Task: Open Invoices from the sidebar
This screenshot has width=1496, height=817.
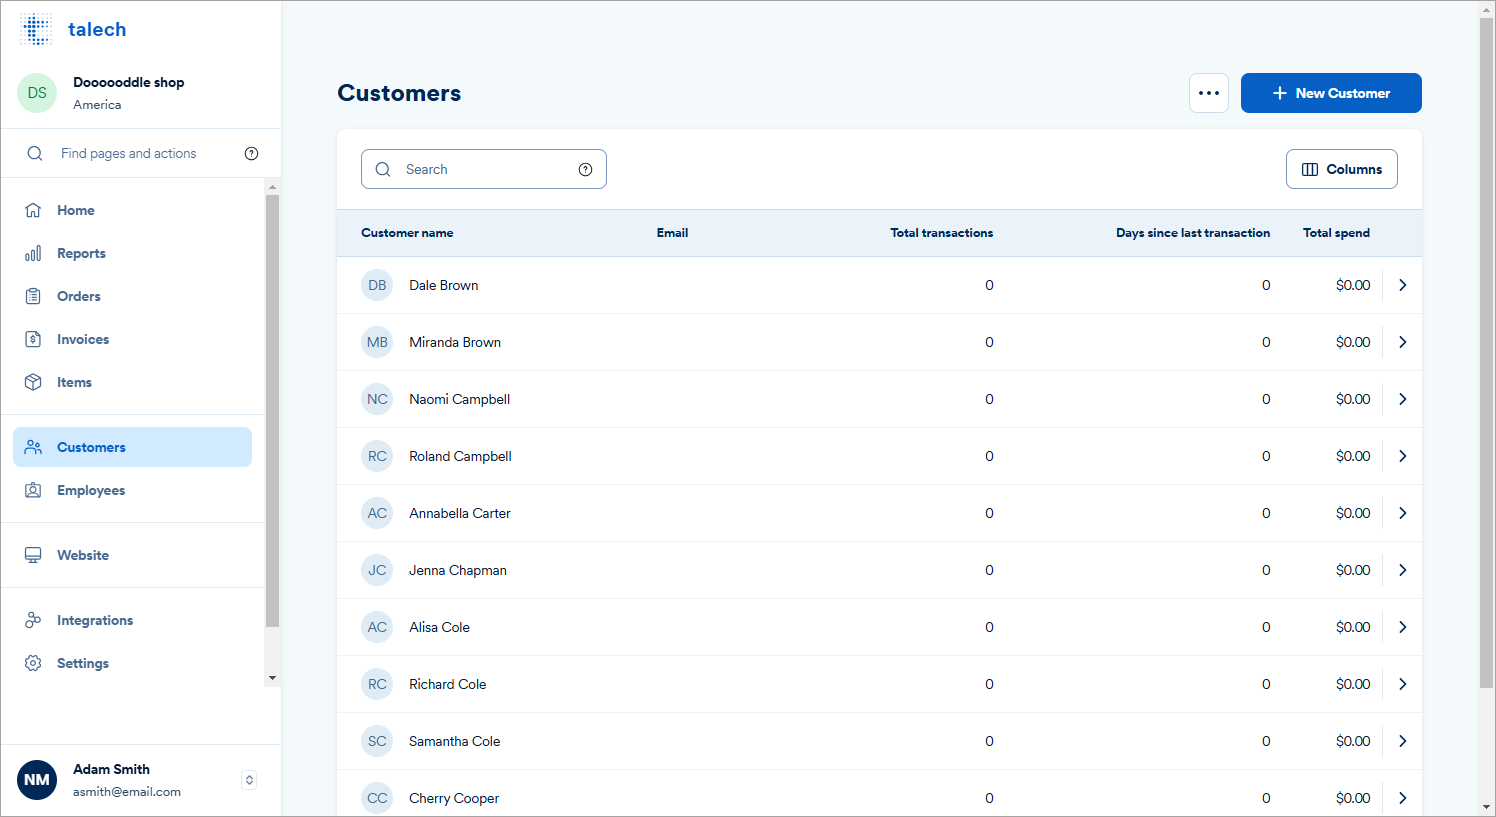Action: tap(132, 339)
